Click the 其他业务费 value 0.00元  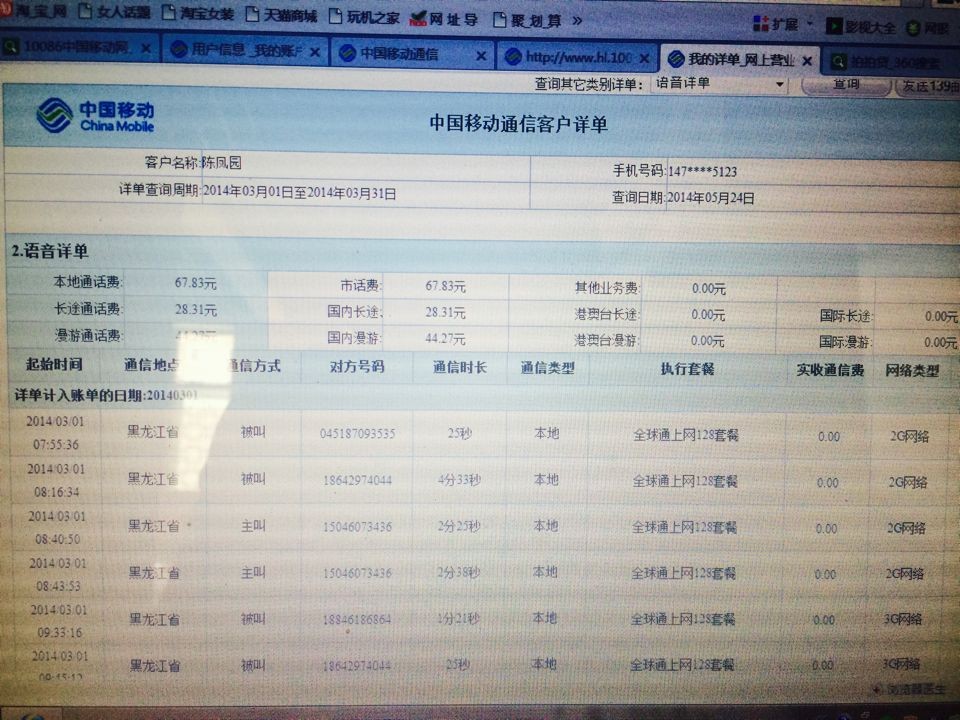point(708,288)
